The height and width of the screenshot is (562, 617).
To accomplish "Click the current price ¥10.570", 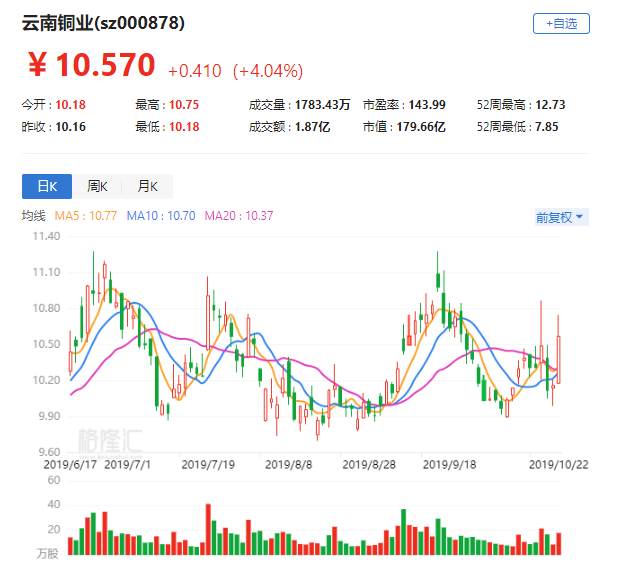I will tap(92, 65).
